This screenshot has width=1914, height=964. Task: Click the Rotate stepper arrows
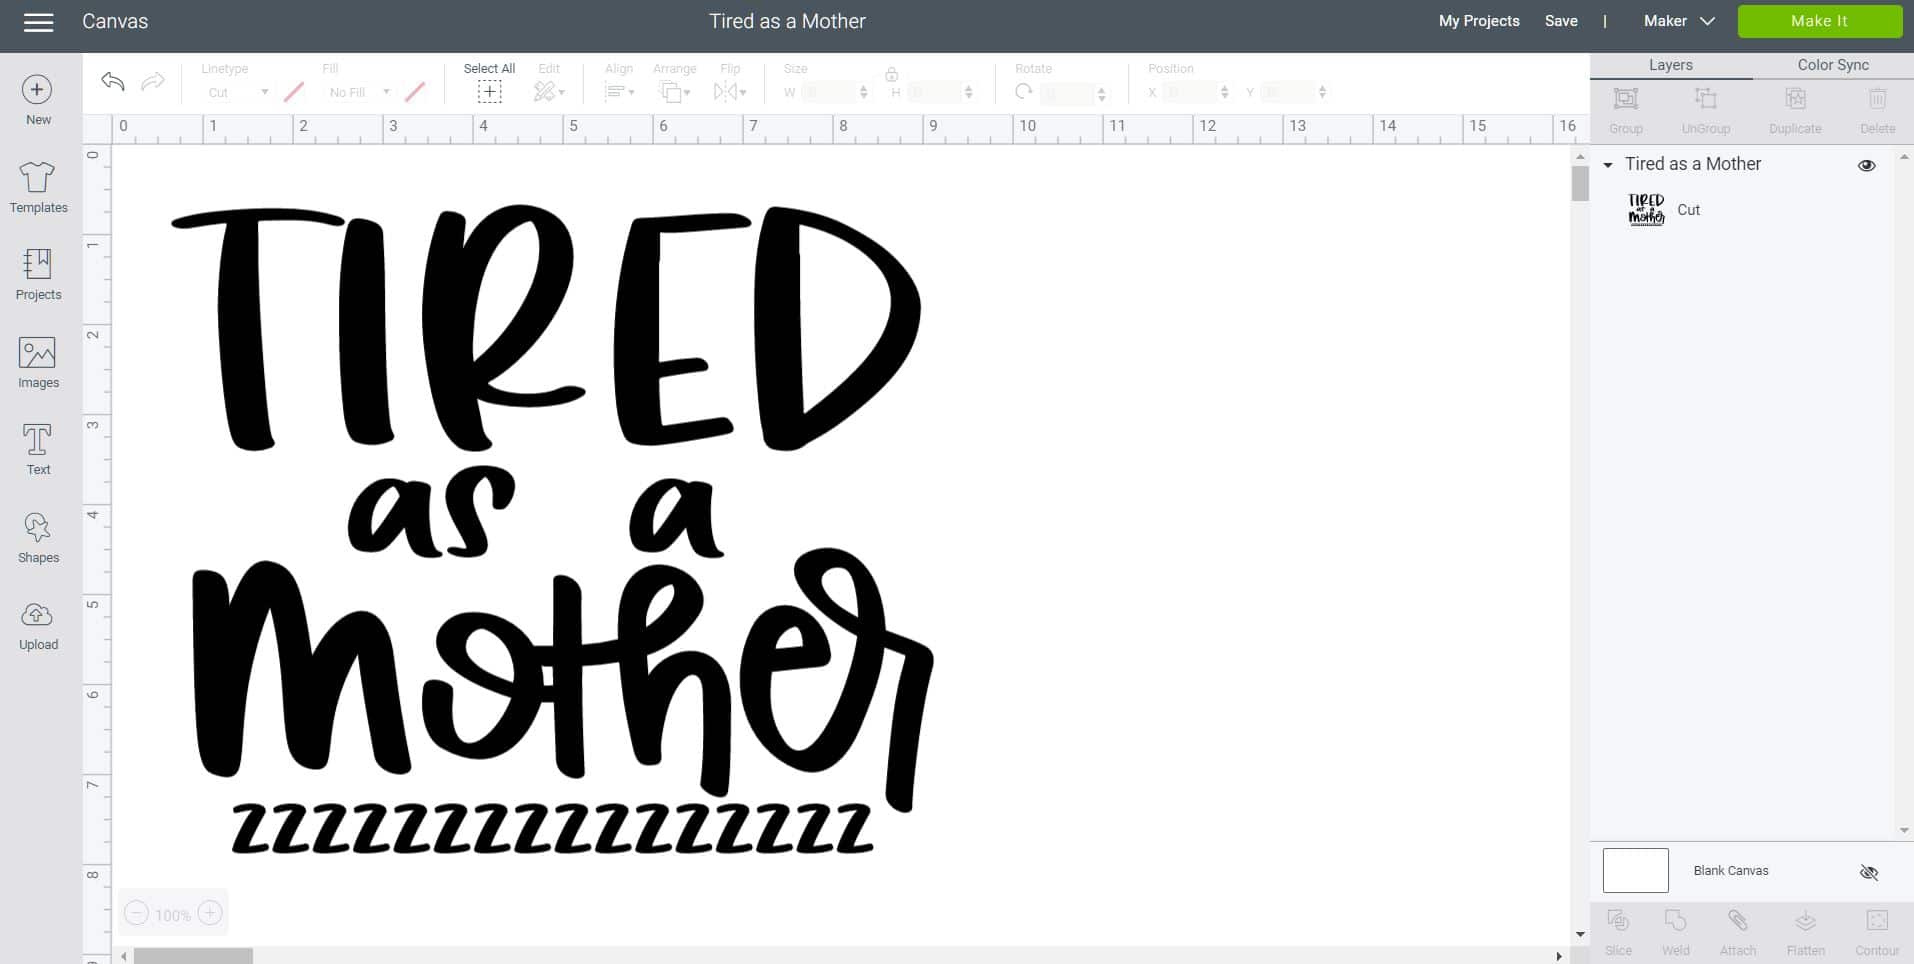(1101, 93)
